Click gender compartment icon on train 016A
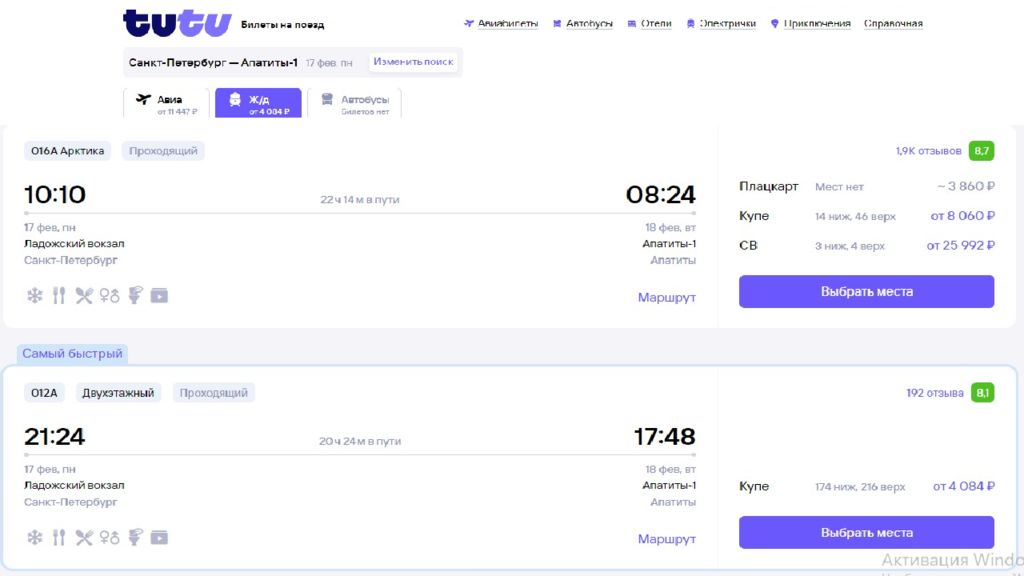This screenshot has height=576, width=1024. click(109, 295)
